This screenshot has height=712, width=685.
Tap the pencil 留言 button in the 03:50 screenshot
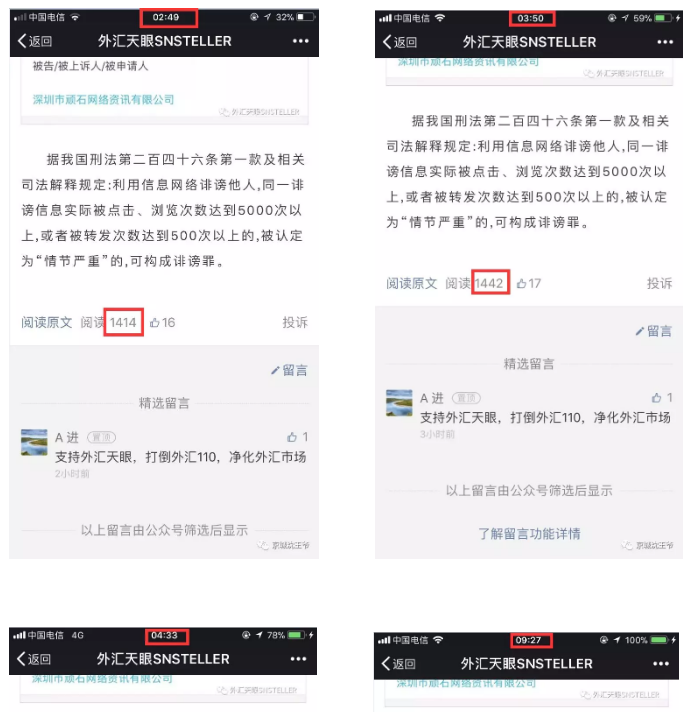pos(654,331)
